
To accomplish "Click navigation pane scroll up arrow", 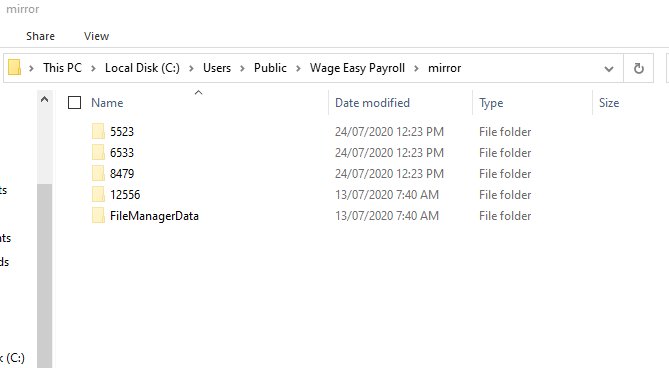I will [44, 100].
